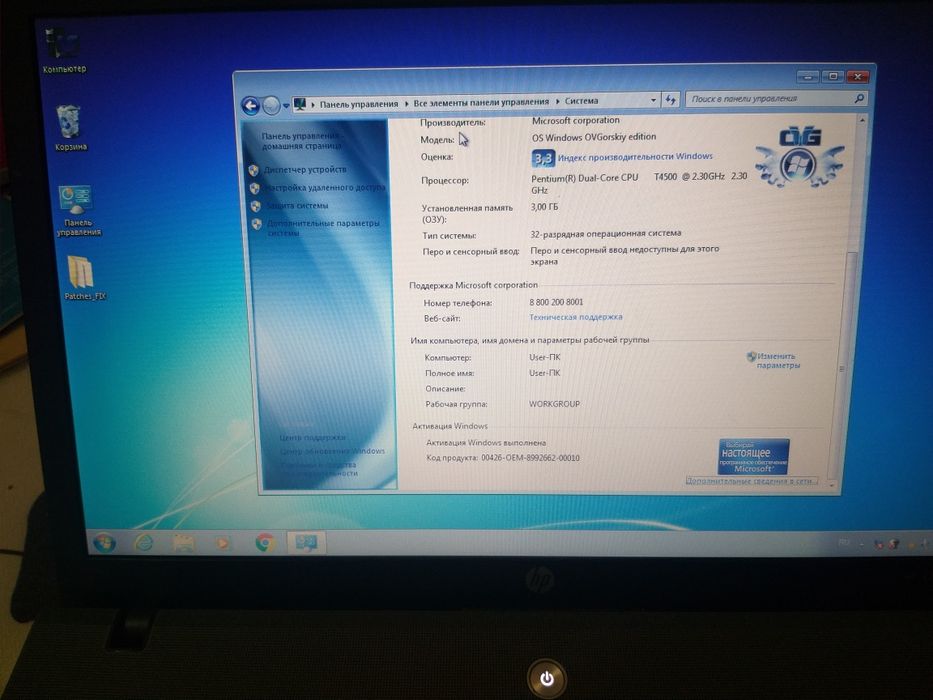Screen dimensions: 933x700
Task: Launch Google Chrome from taskbar
Action: coord(265,542)
